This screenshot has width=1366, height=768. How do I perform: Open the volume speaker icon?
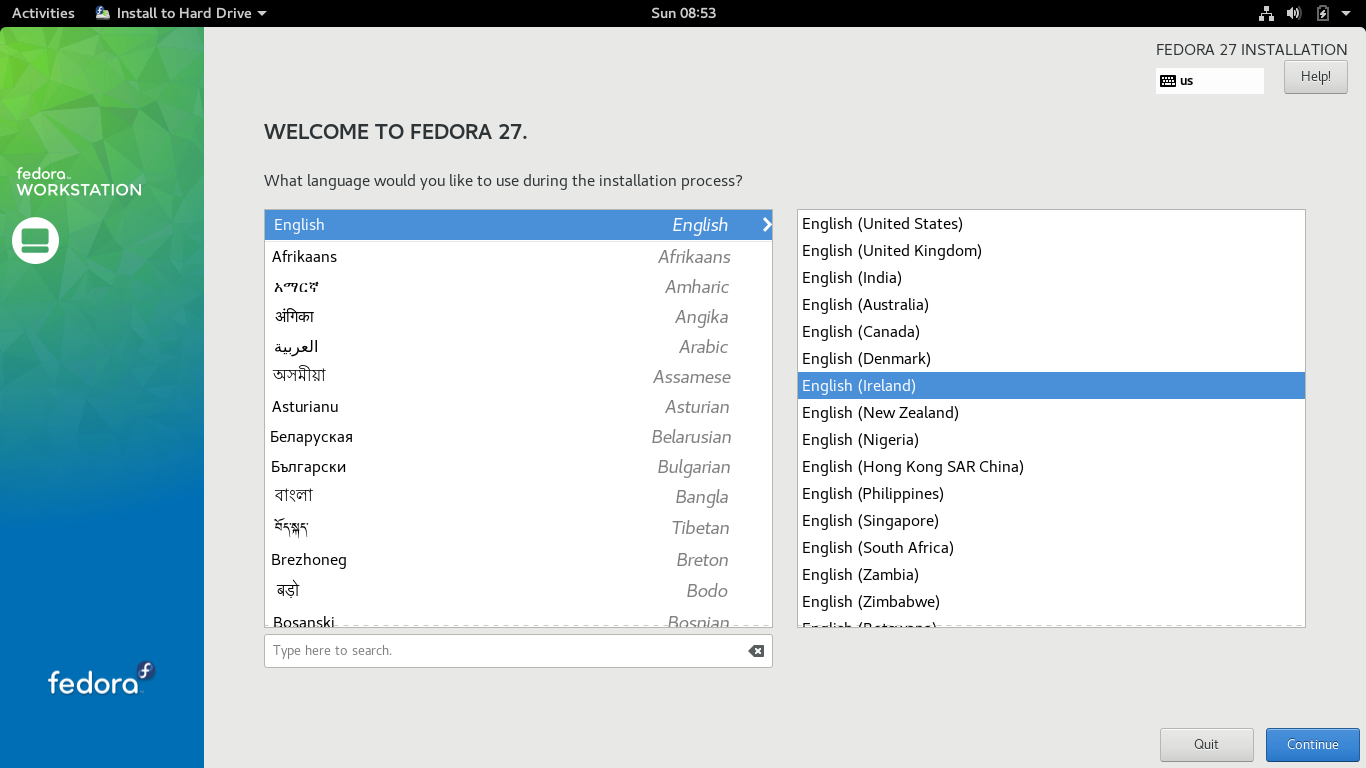point(1294,13)
